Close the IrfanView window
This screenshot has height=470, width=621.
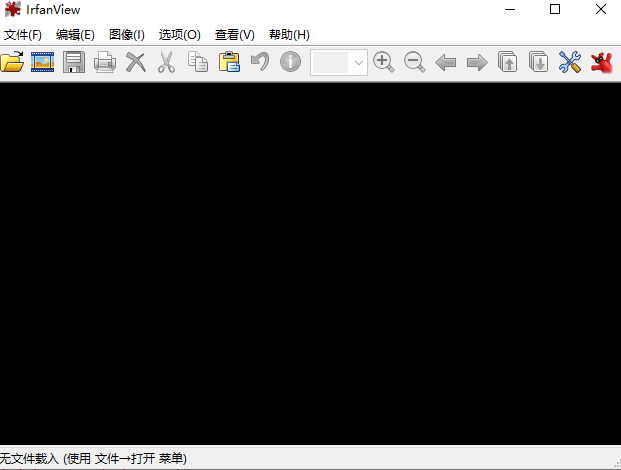(x=600, y=9)
